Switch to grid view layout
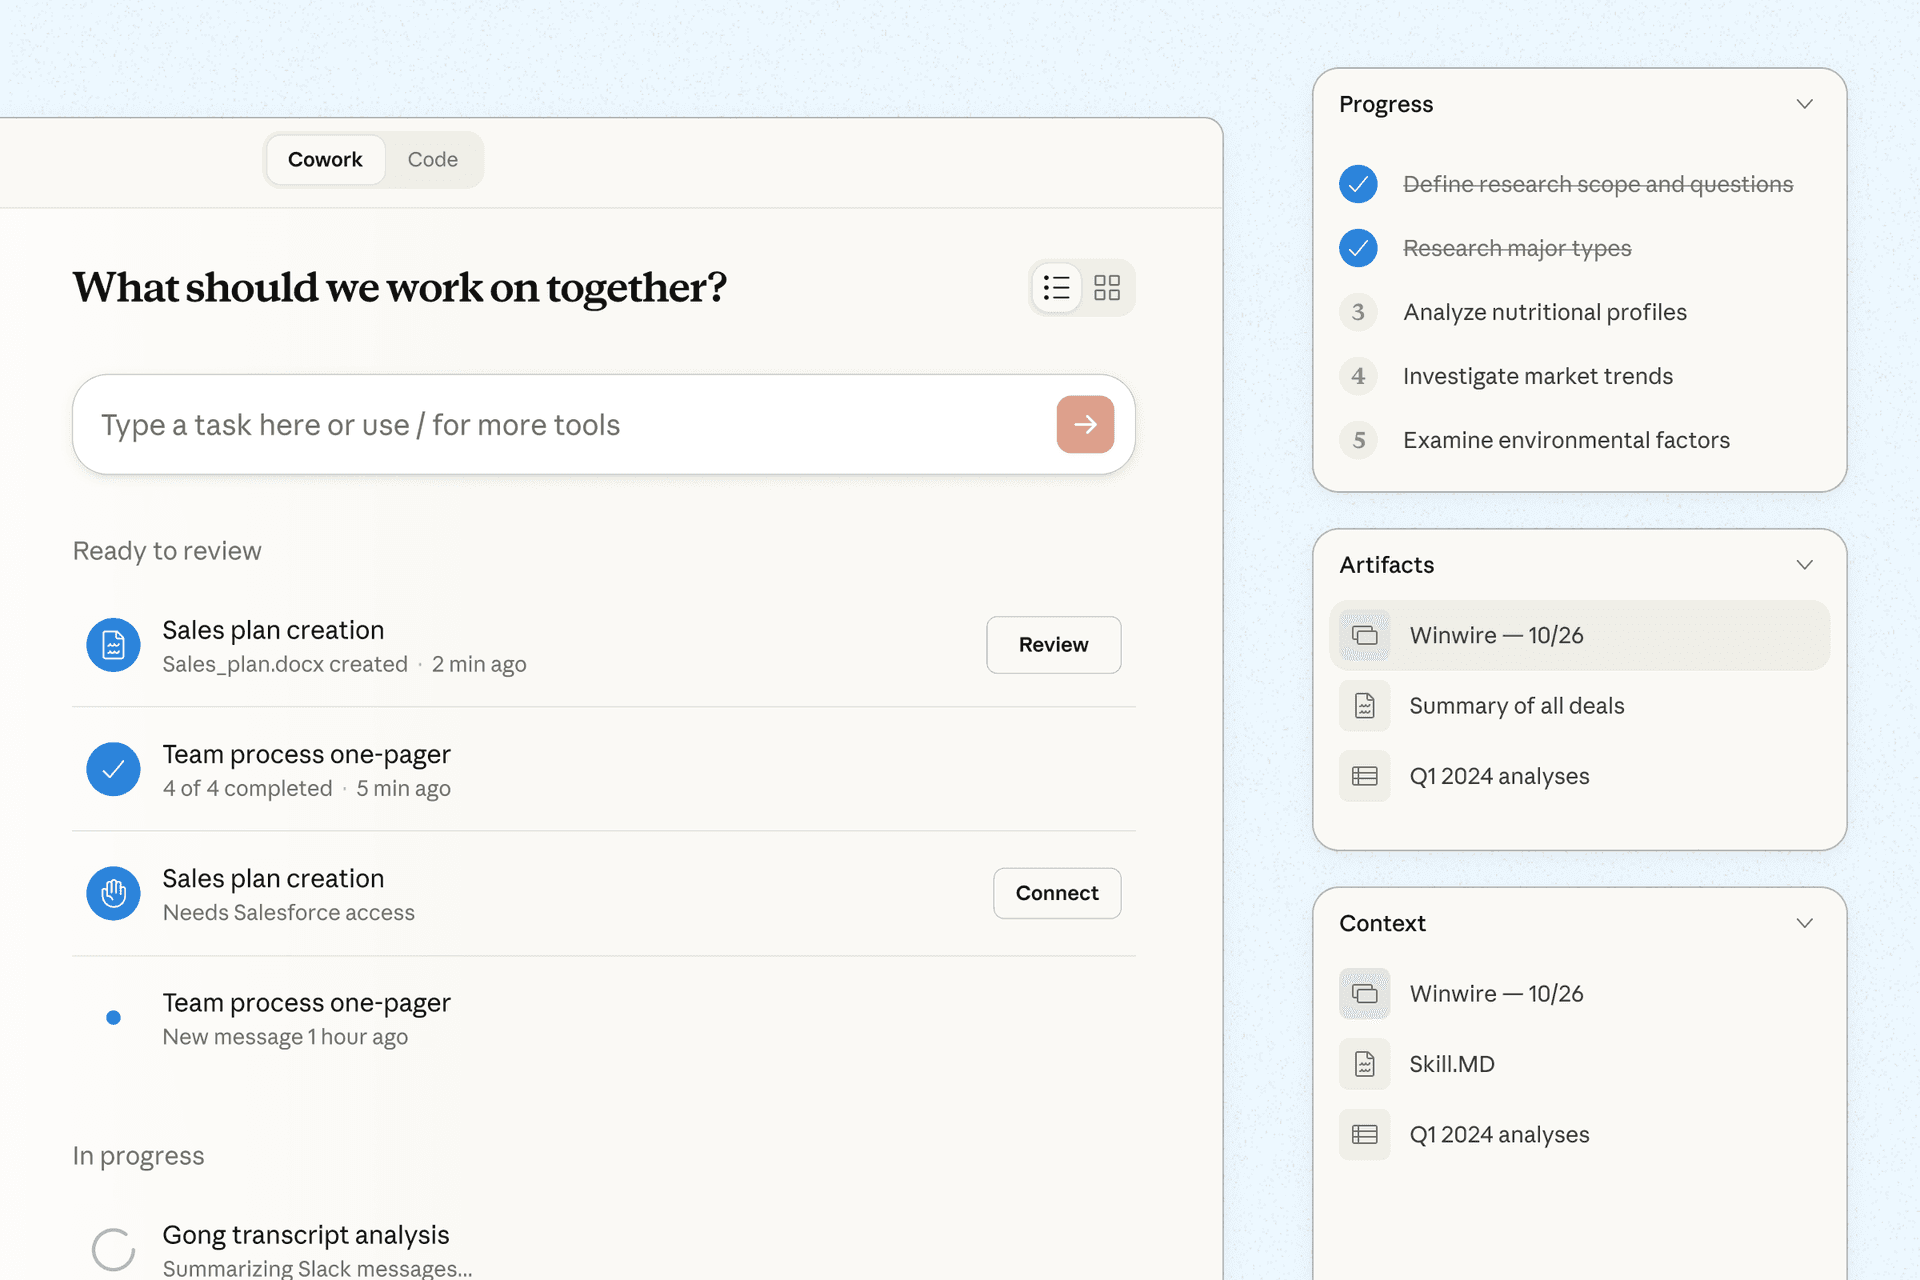The width and height of the screenshot is (1920, 1280). (1107, 288)
